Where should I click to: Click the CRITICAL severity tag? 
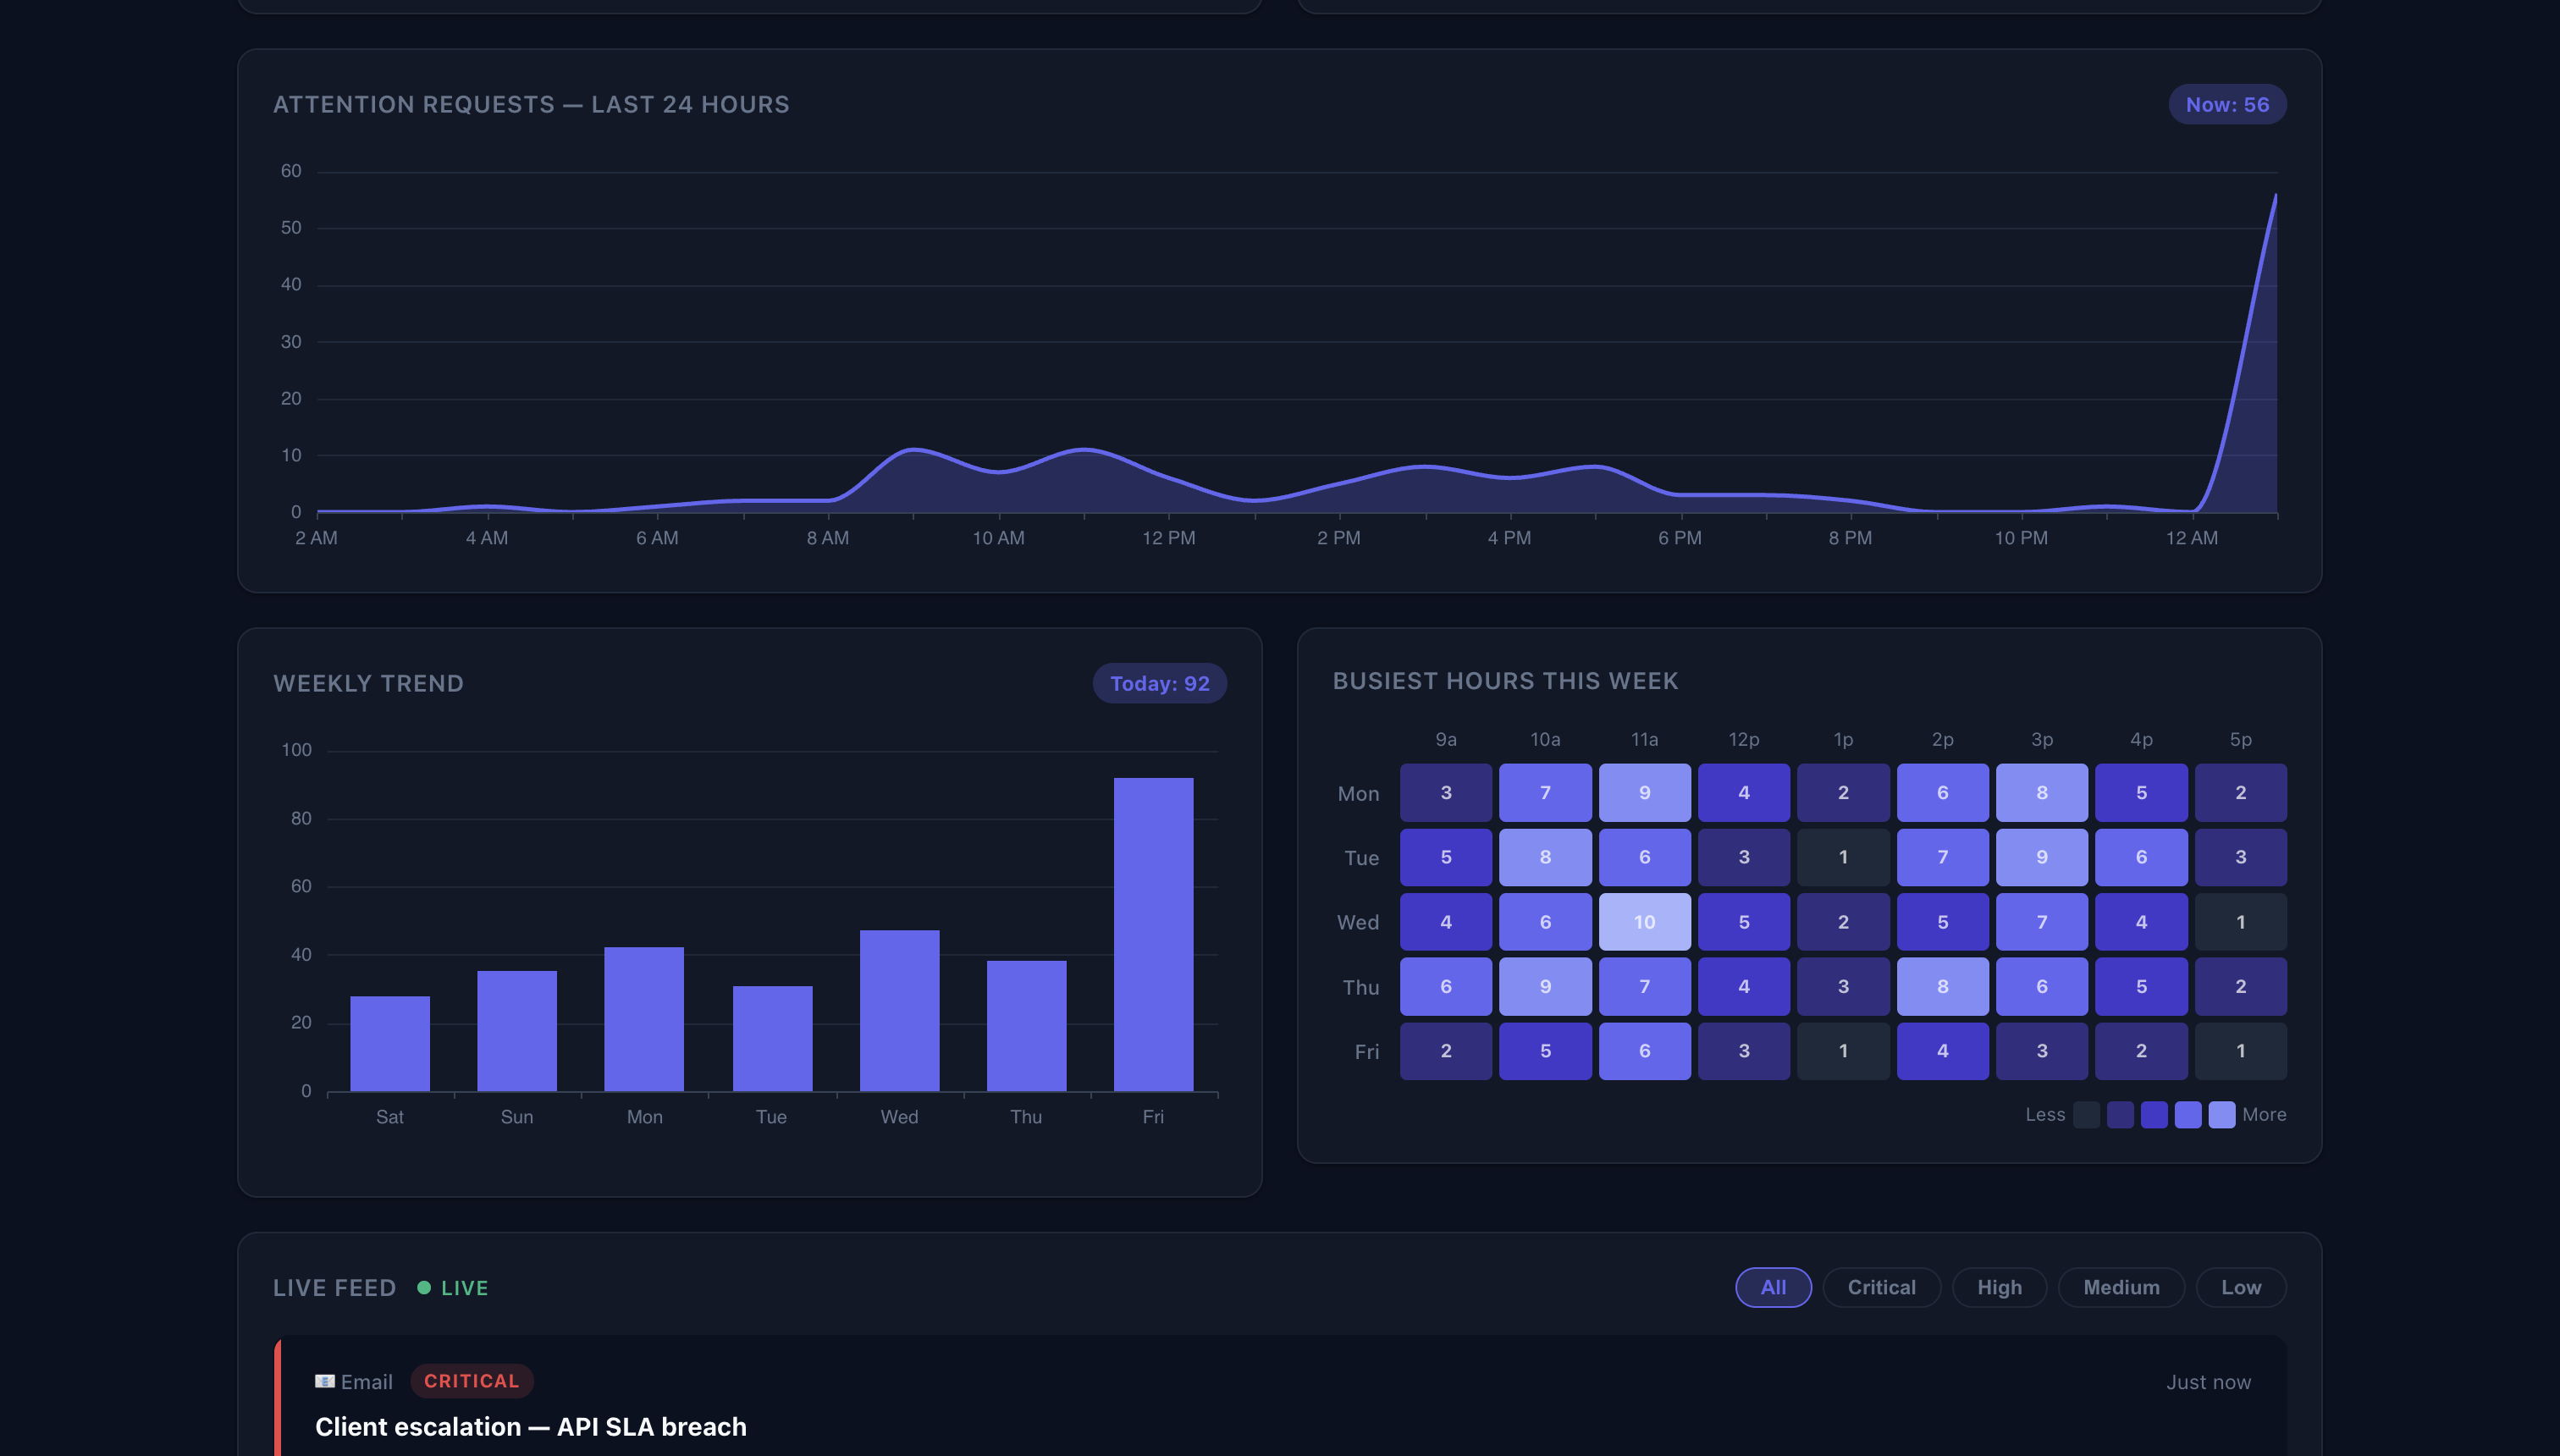tap(471, 1381)
